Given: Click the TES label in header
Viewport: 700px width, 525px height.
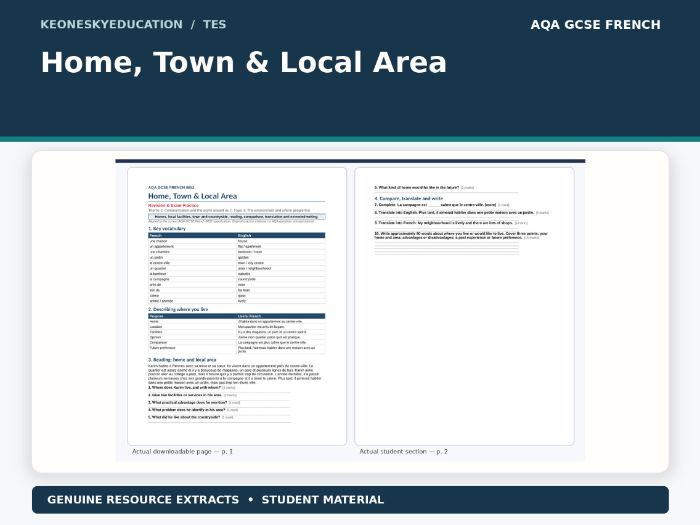Looking at the screenshot, I should [214, 24].
